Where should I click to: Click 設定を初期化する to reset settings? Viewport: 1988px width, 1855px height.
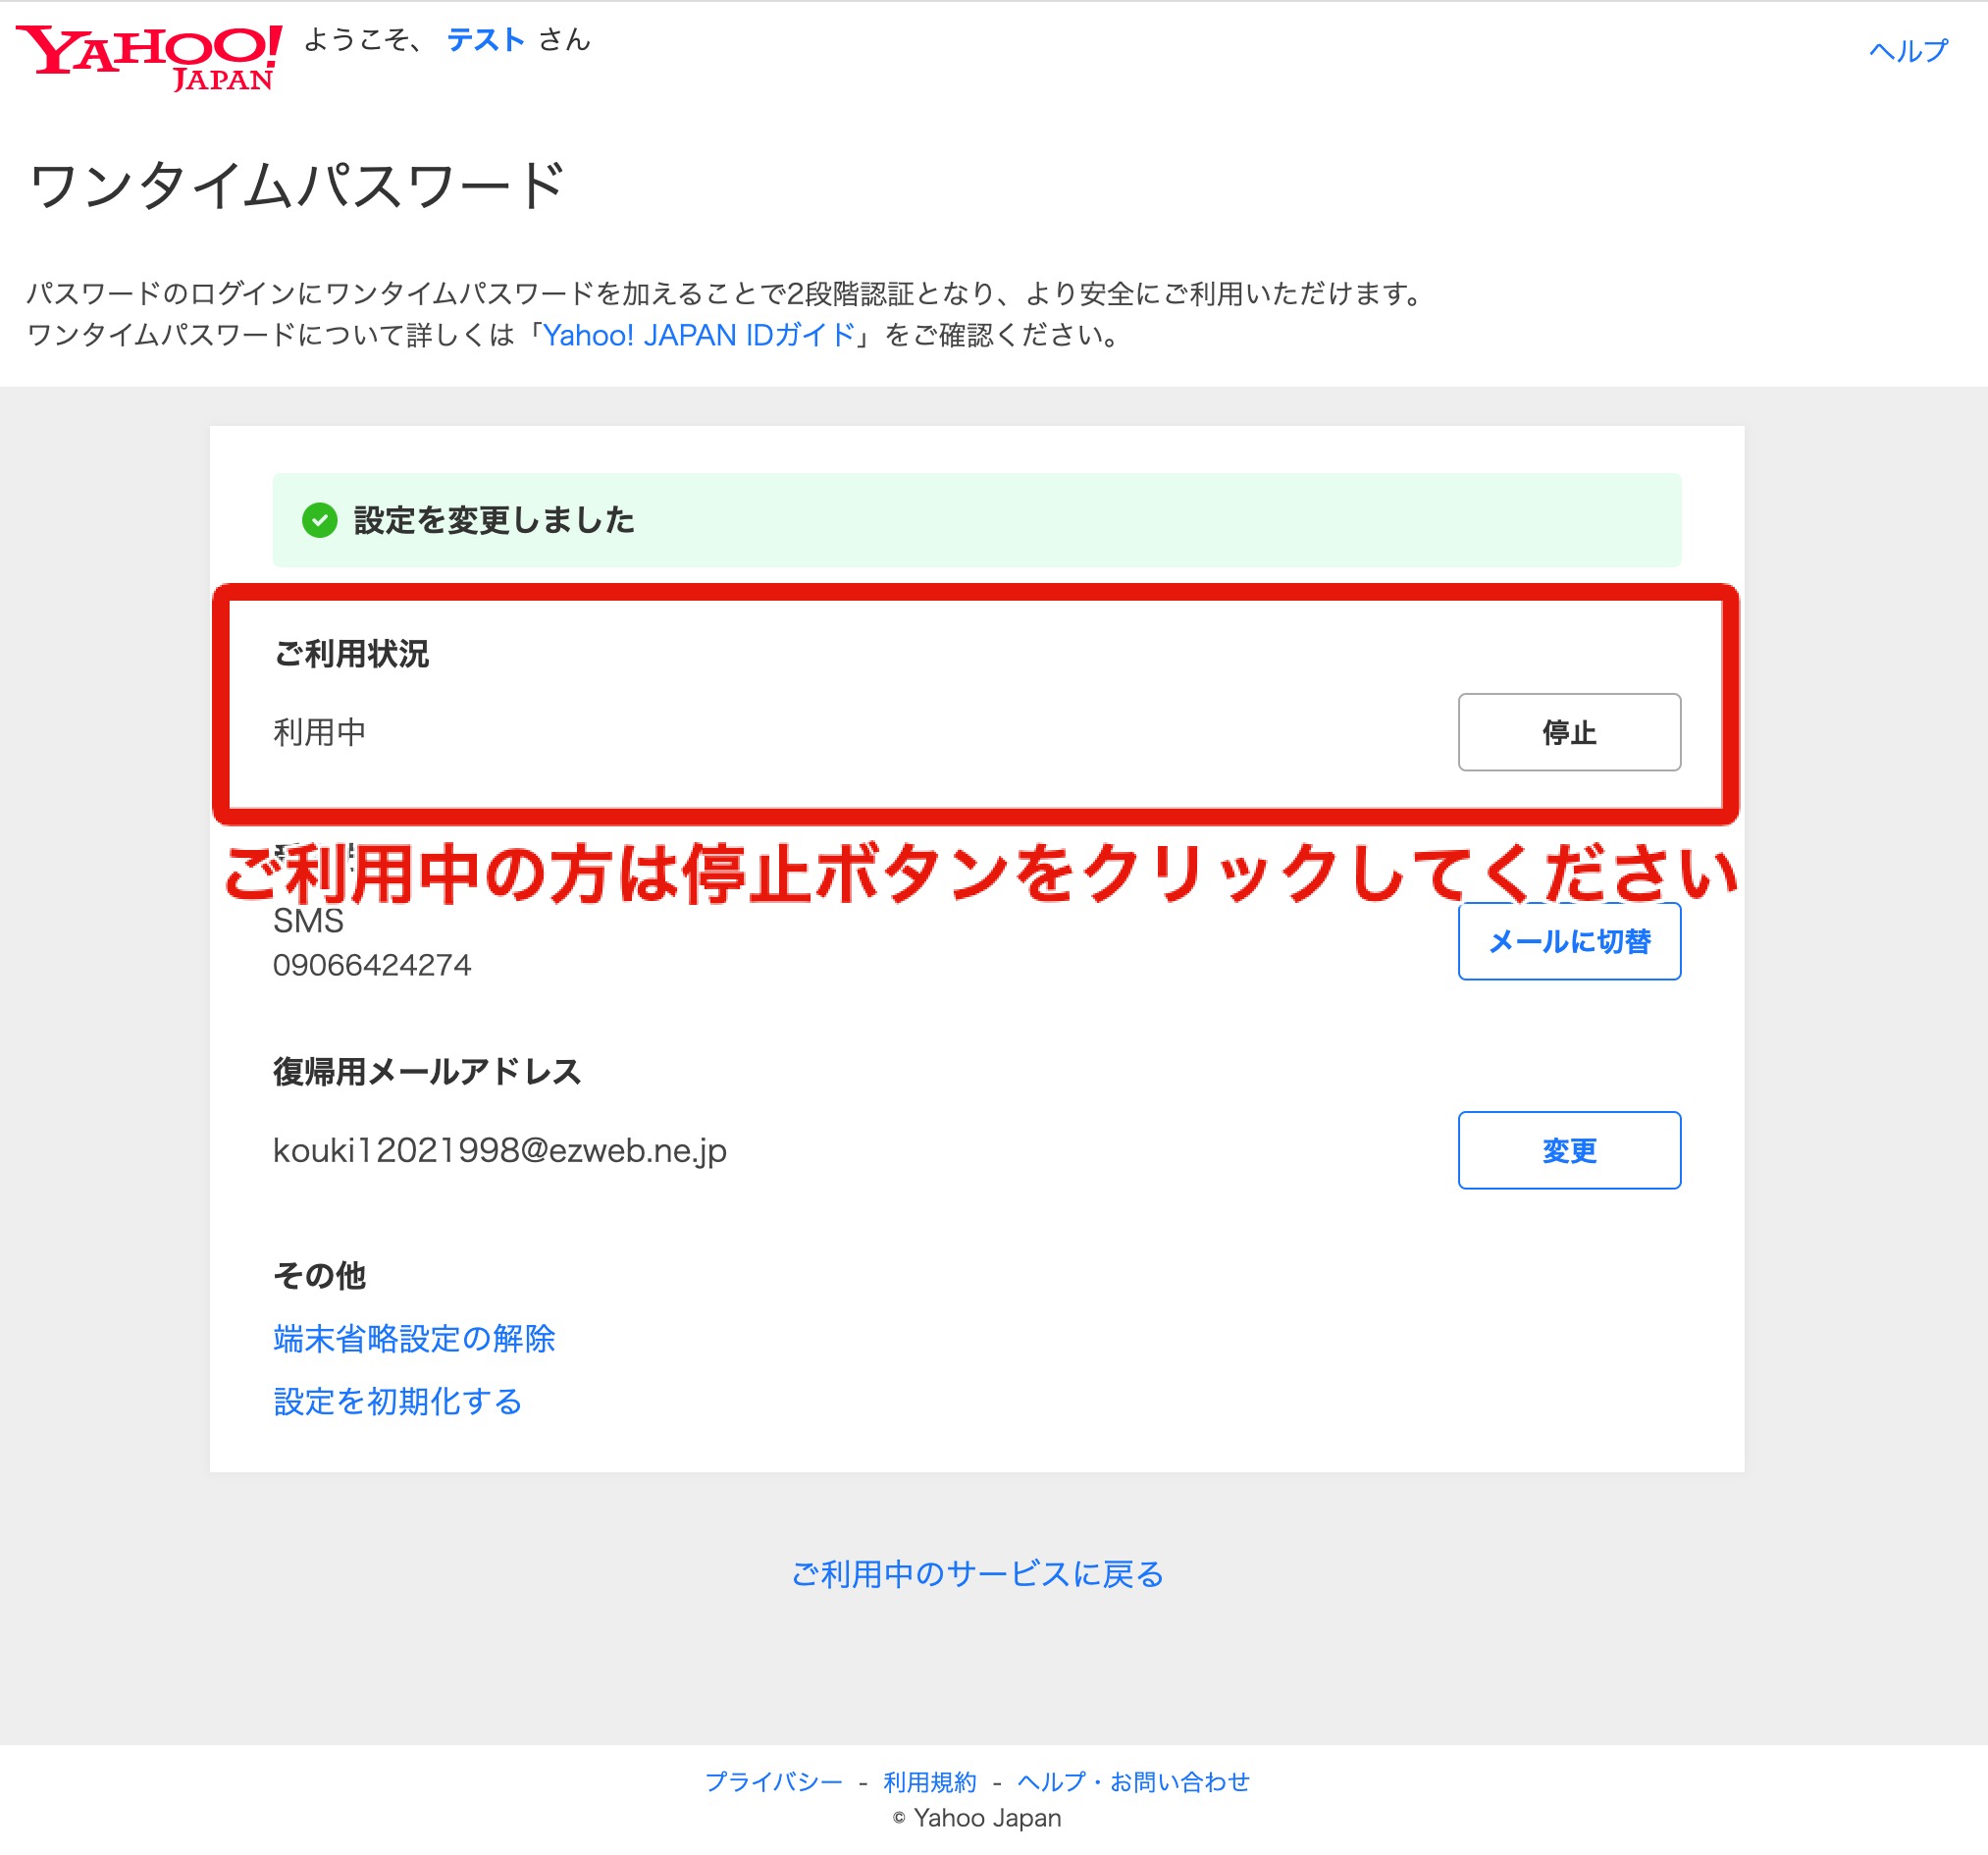(x=397, y=1401)
